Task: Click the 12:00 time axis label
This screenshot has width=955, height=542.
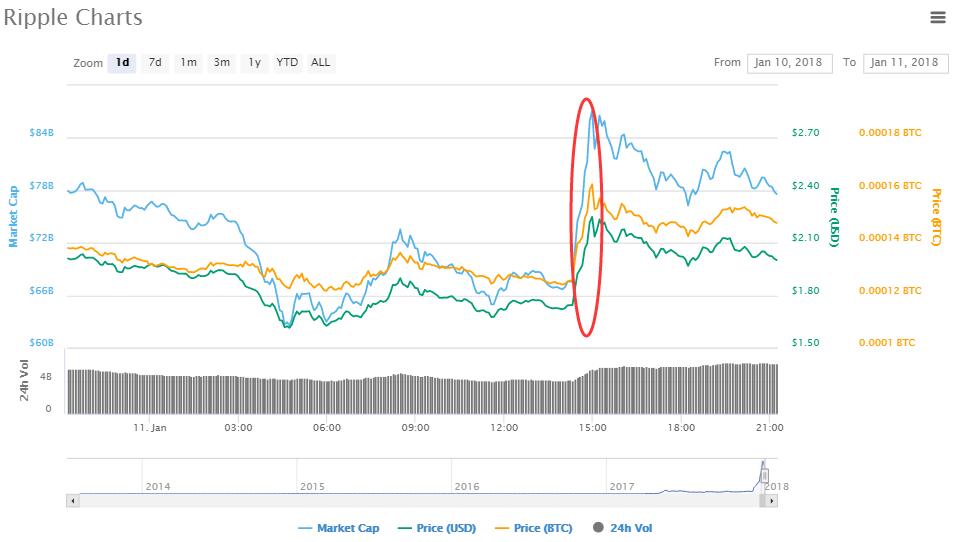Action: [504, 428]
